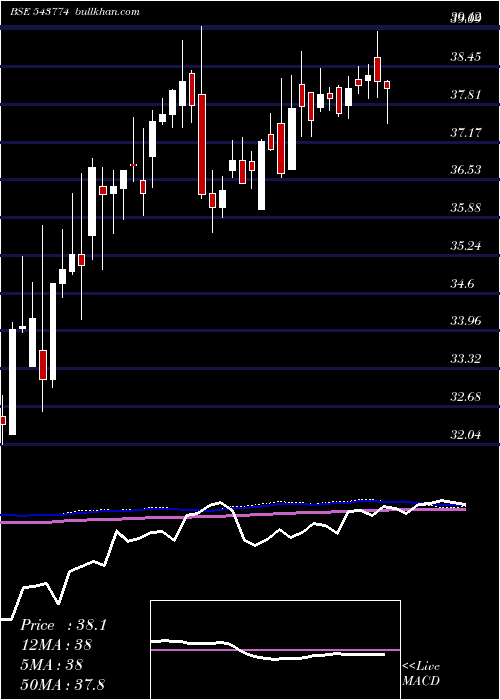The height and width of the screenshot is (700, 500).
Task: Click the tall white candle second from left edge
Action: pyautogui.click(x=12, y=382)
